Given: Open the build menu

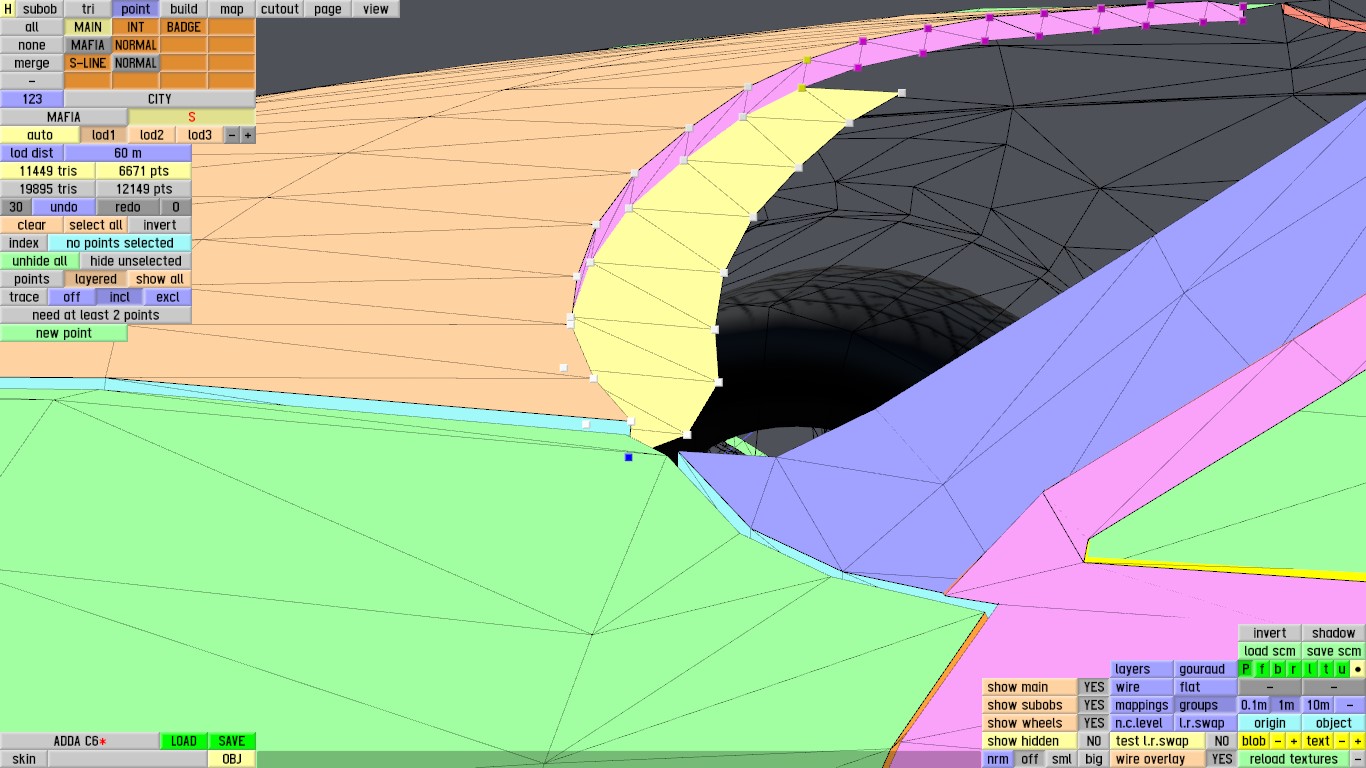Looking at the screenshot, I should click(x=184, y=9).
